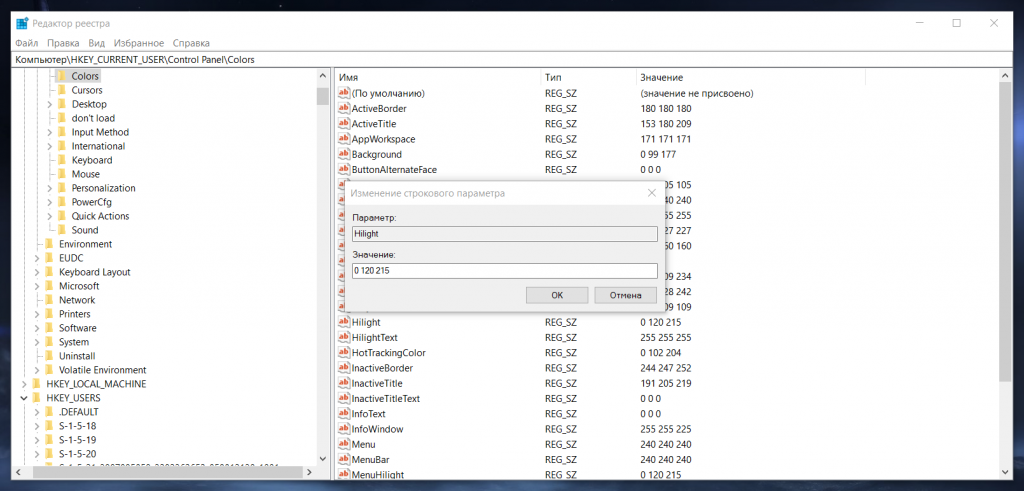
Task: Select the InactiveTitle value name
Action: tap(377, 383)
